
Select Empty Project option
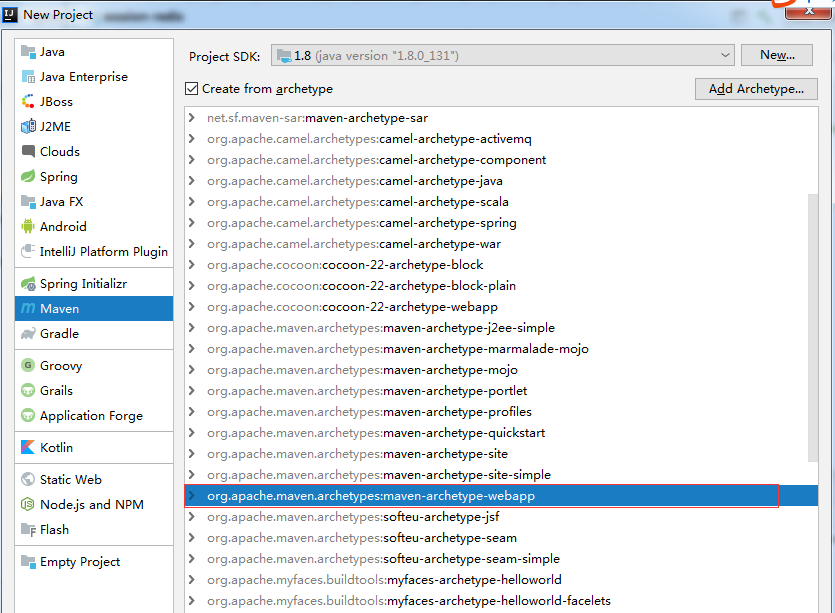pos(94,561)
